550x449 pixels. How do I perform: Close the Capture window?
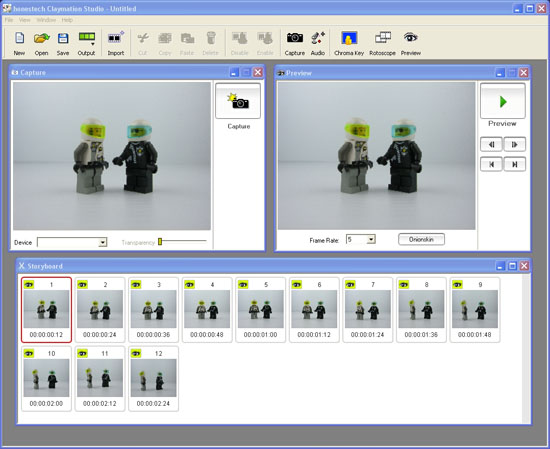pyautogui.click(x=258, y=72)
